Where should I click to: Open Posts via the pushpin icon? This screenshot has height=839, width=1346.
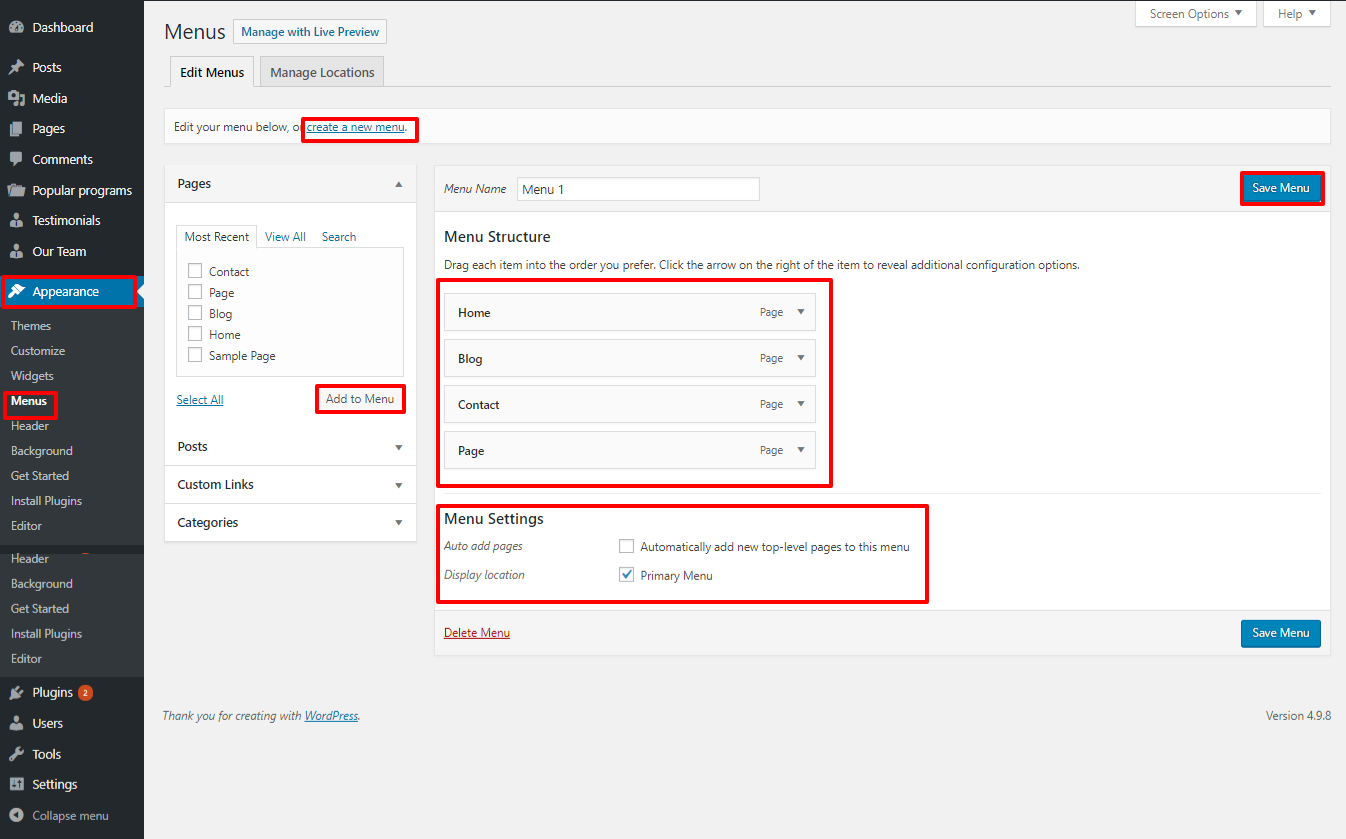coord(16,68)
